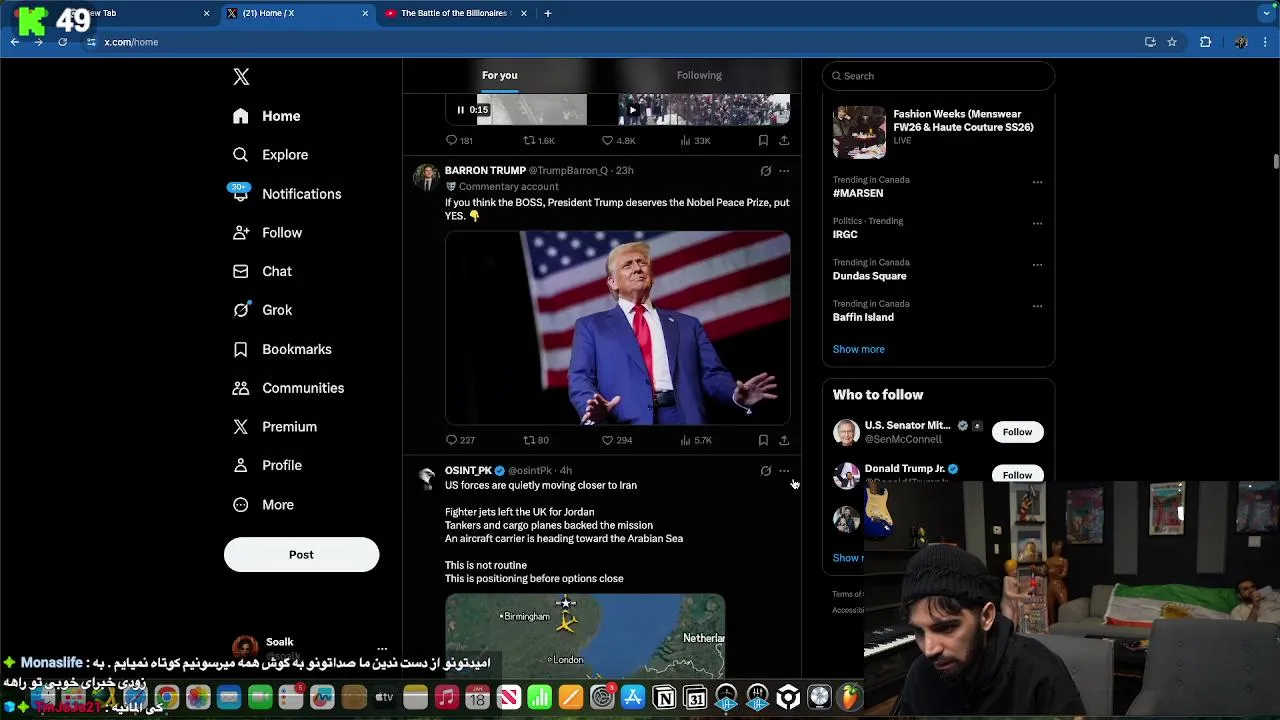This screenshot has height=720, width=1280.
Task: Click the X logo in the sidebar
Action: click(x=241, y=77)
